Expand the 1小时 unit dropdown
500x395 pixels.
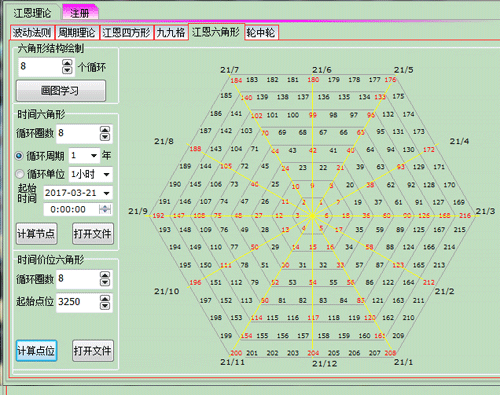click(x=107, y=174)
